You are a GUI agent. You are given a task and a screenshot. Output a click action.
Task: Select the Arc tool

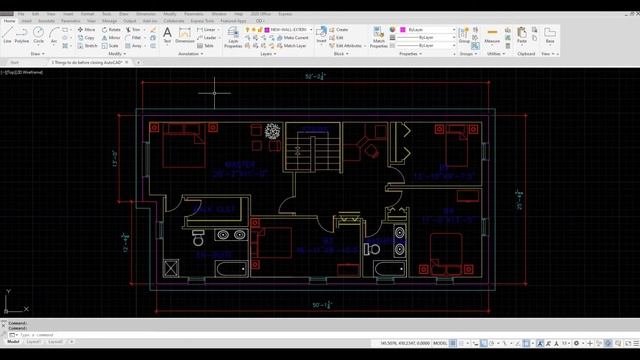[54, 35]
